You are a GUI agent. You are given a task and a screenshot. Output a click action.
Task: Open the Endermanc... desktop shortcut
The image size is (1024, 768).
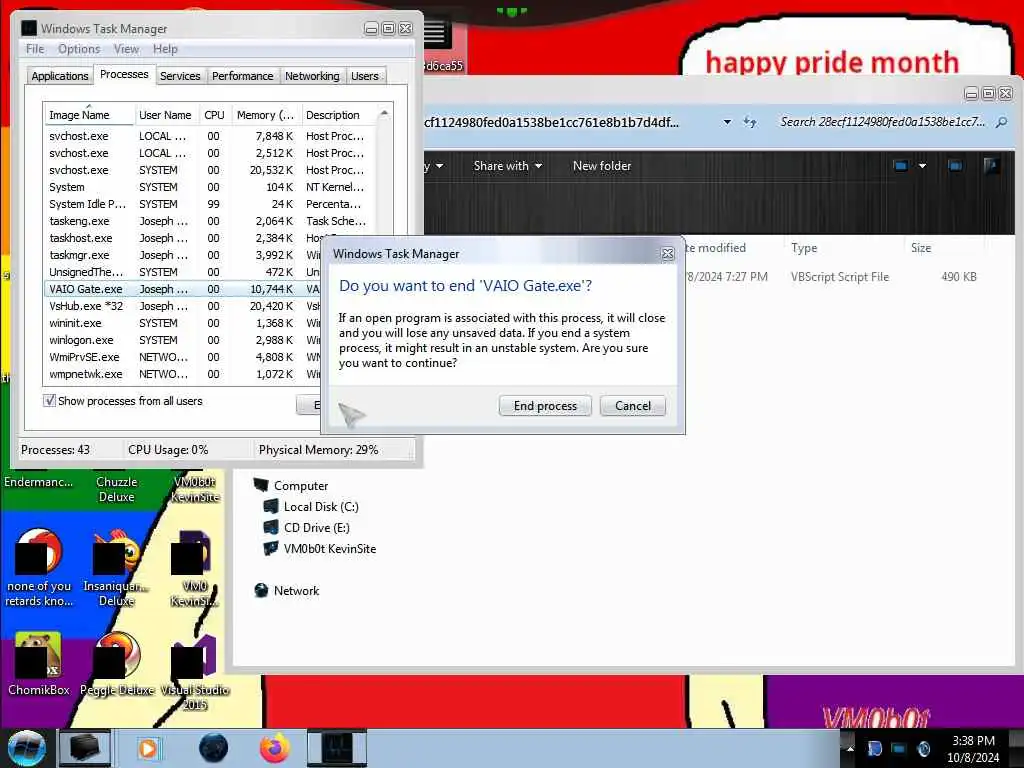click(x=39, y=482)
